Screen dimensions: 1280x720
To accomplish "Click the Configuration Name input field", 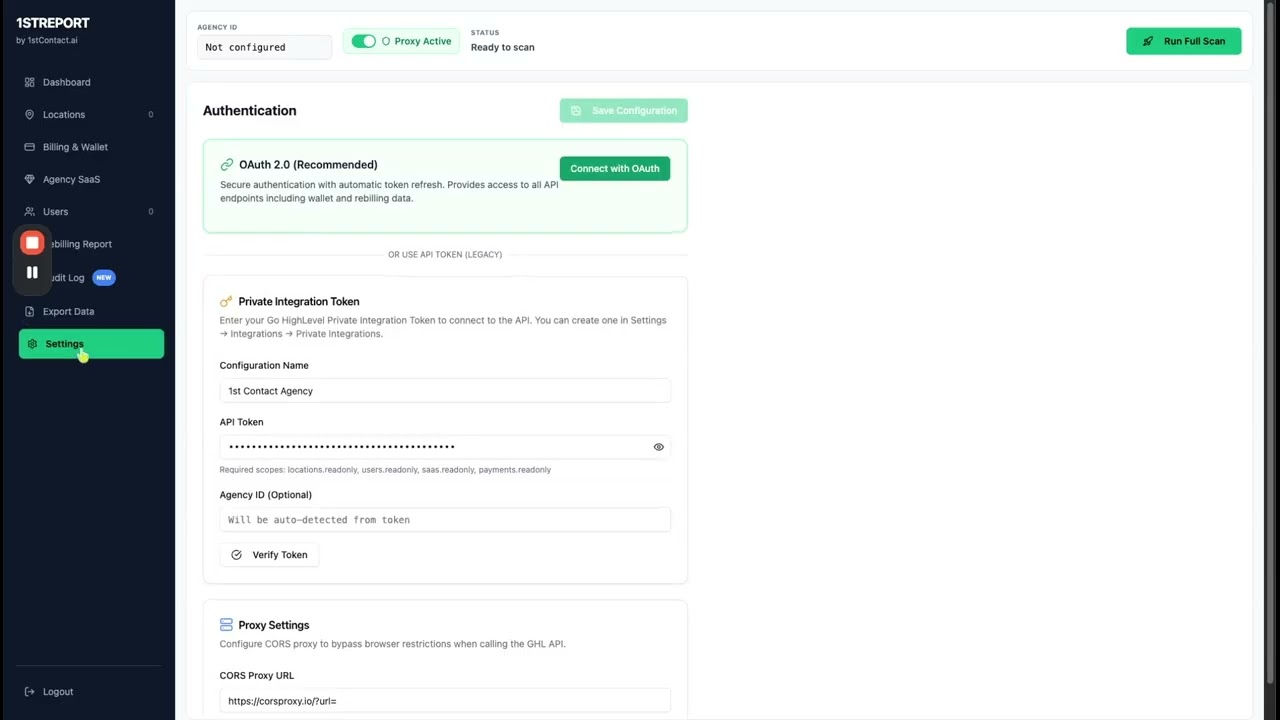I will 445,391.
